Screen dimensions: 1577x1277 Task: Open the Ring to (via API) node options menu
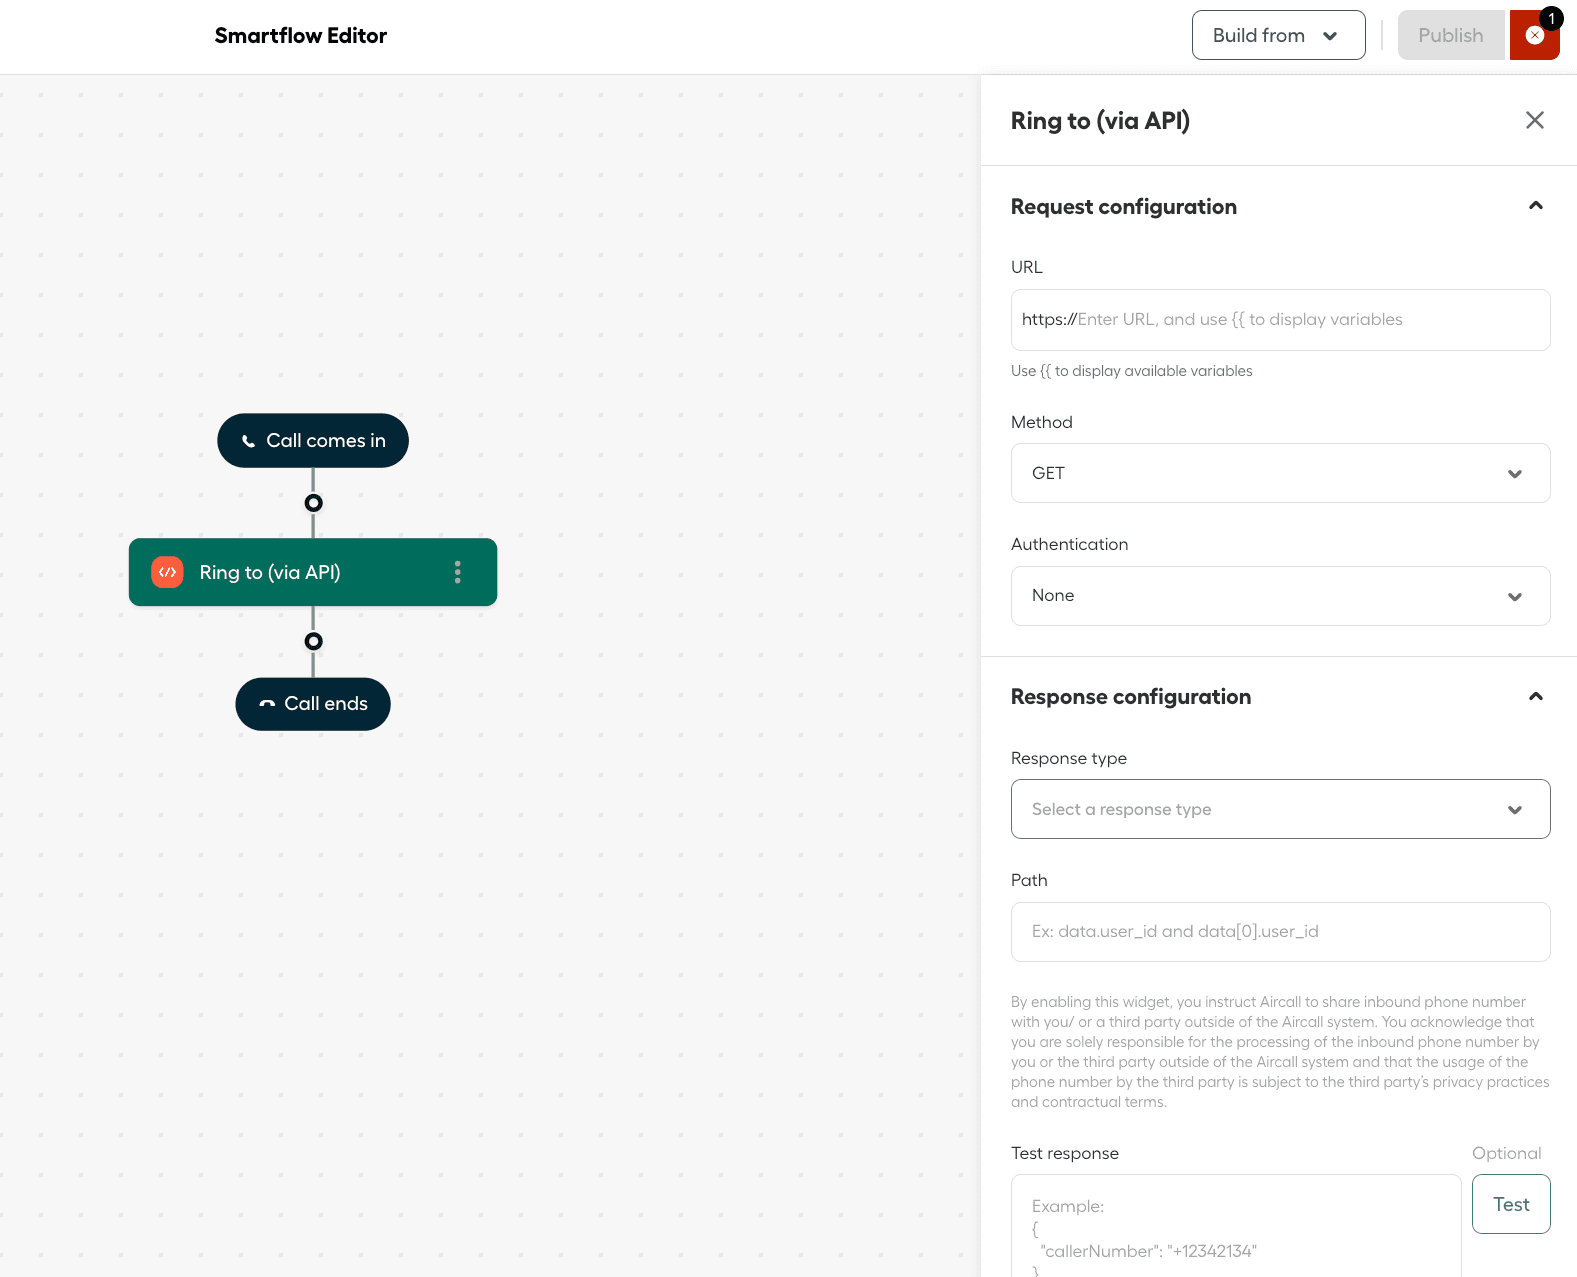coord(458,572)
